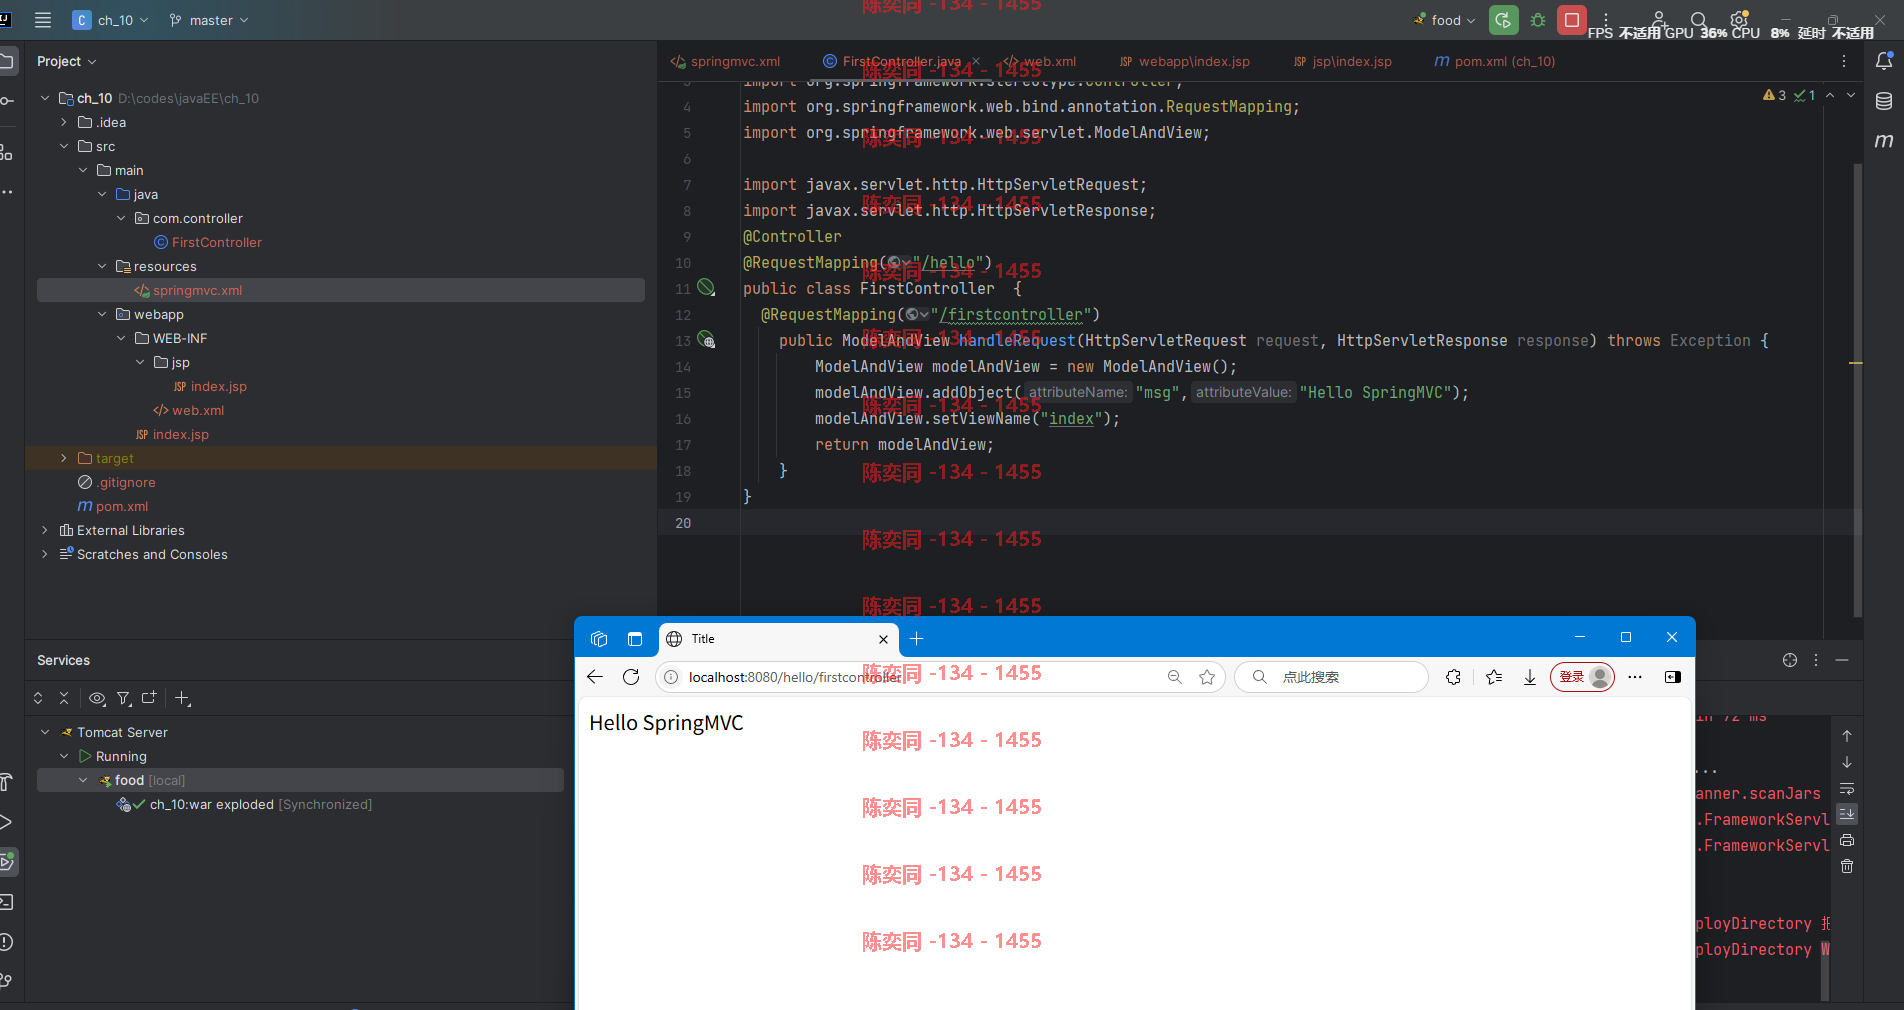Image resolution: width=1904 pixels, height=1010 pixels.
Task: Open the editor tabs more options menu
Action: (1844, 61)
